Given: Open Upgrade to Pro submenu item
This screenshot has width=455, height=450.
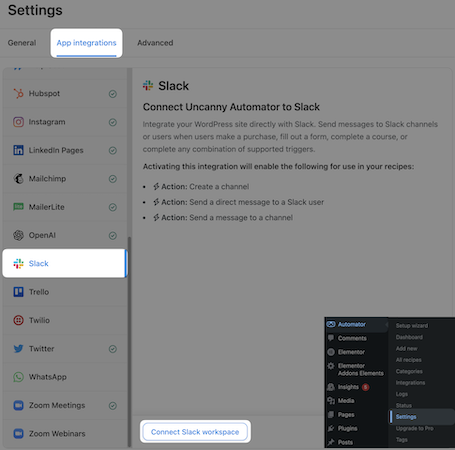Looking at the screenshot, I should tap(414, 428).
